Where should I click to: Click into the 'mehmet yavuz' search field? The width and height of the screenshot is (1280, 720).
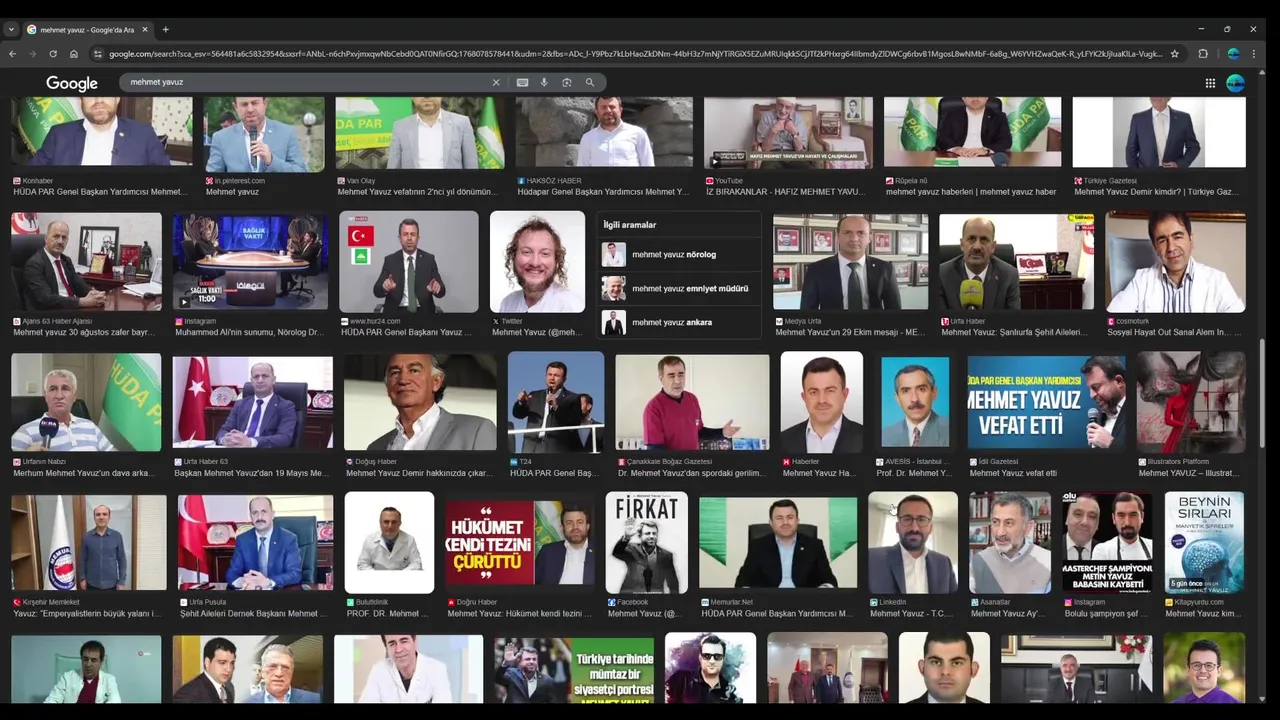coord(305,82)
